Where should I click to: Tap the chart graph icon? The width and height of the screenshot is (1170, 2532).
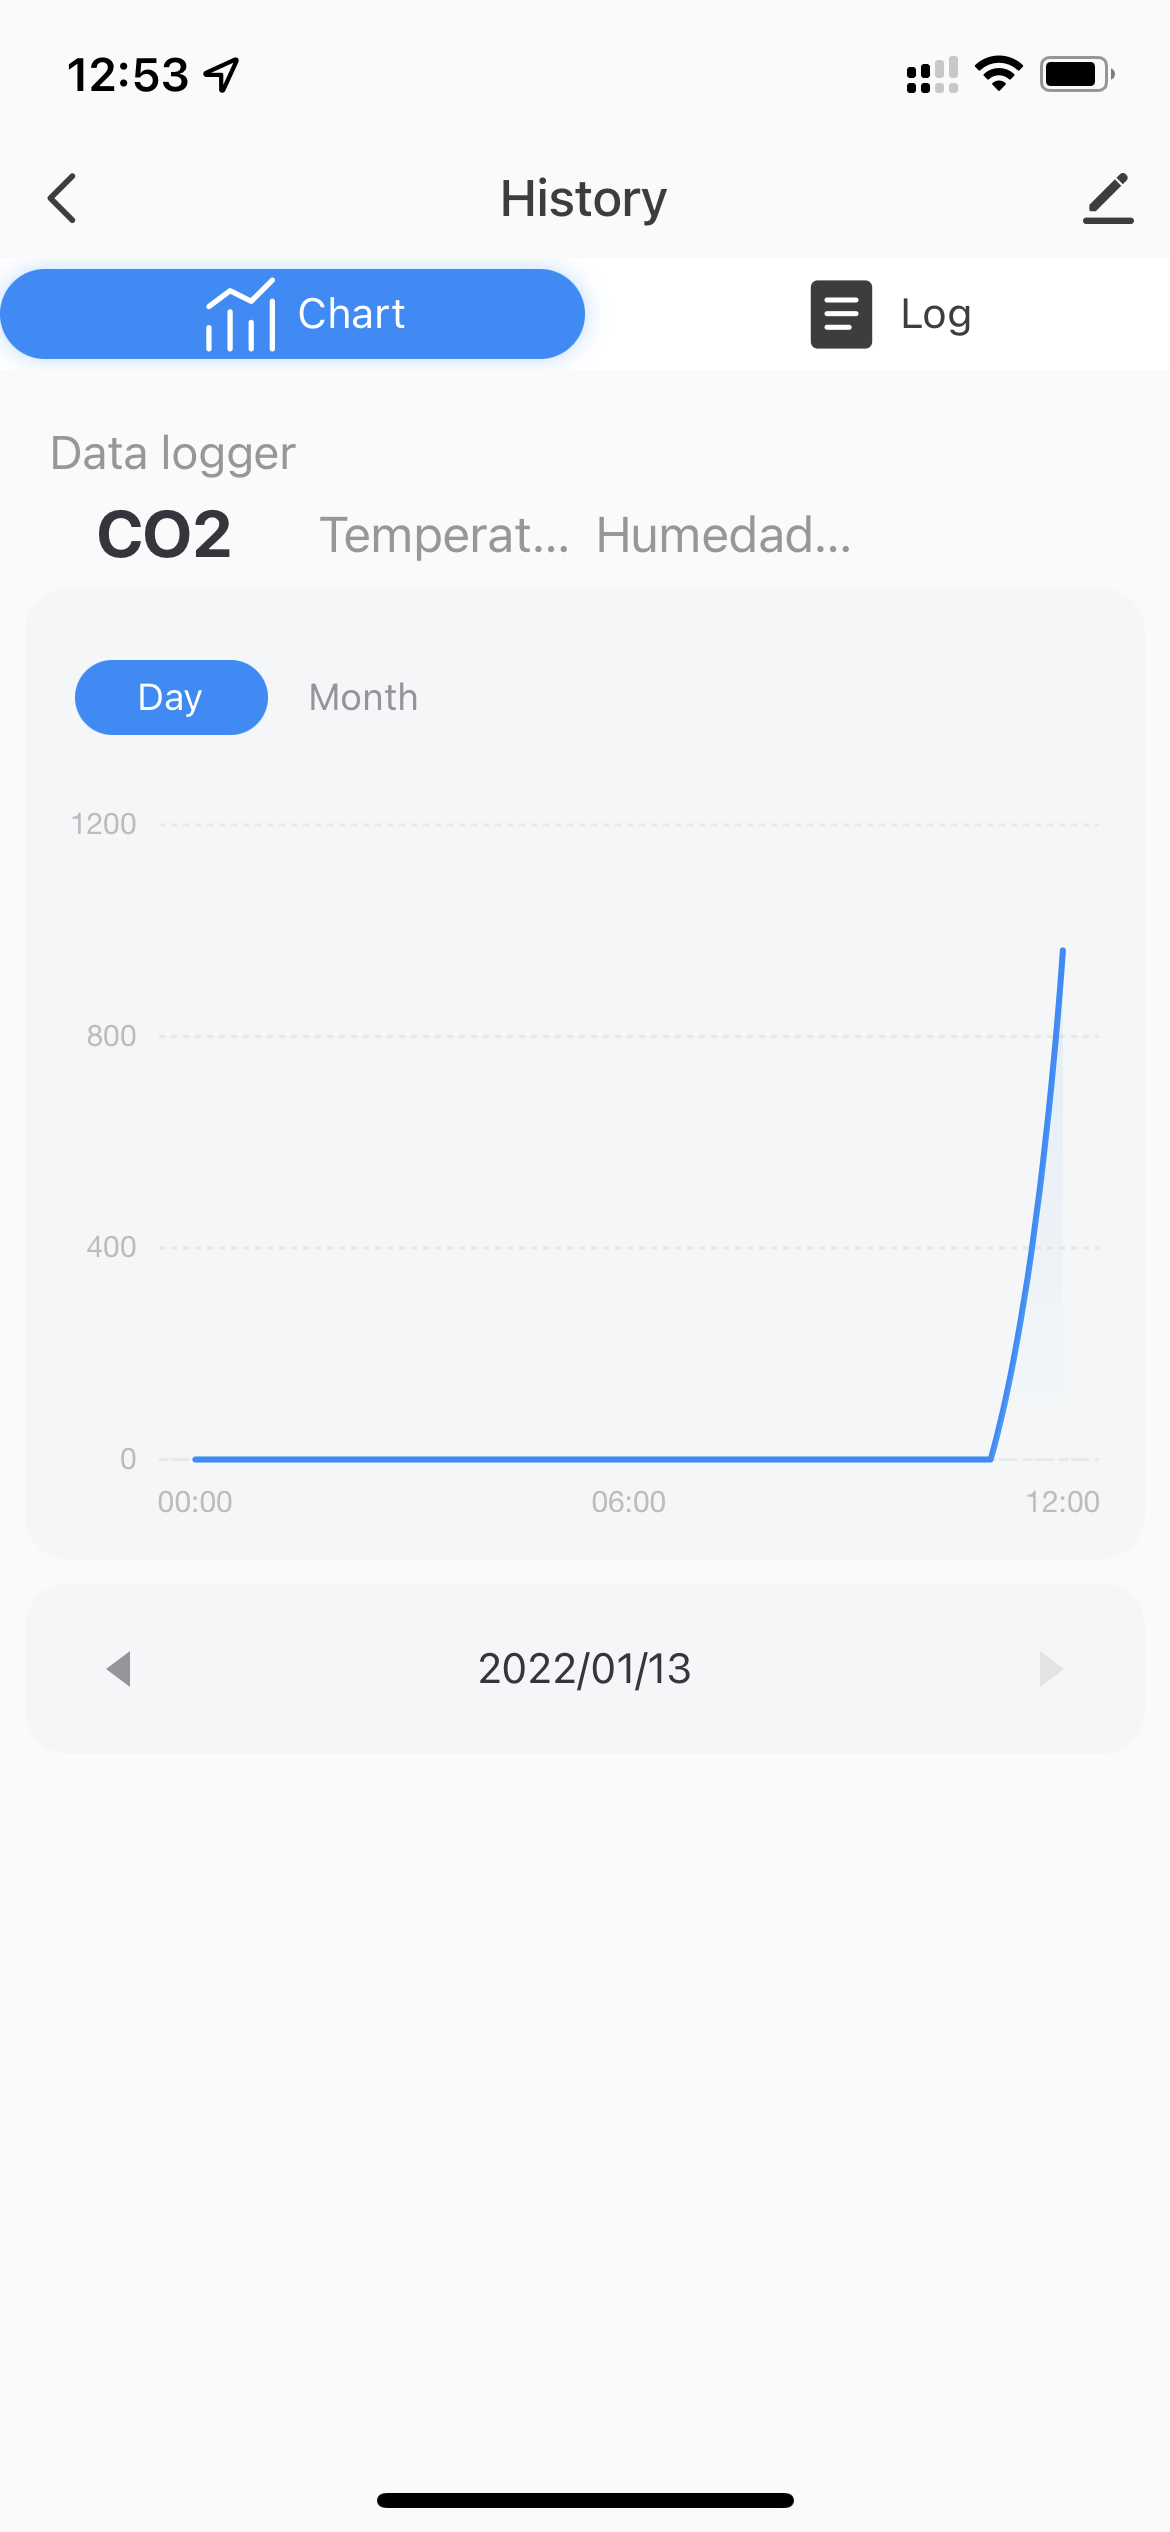point(240,314)
